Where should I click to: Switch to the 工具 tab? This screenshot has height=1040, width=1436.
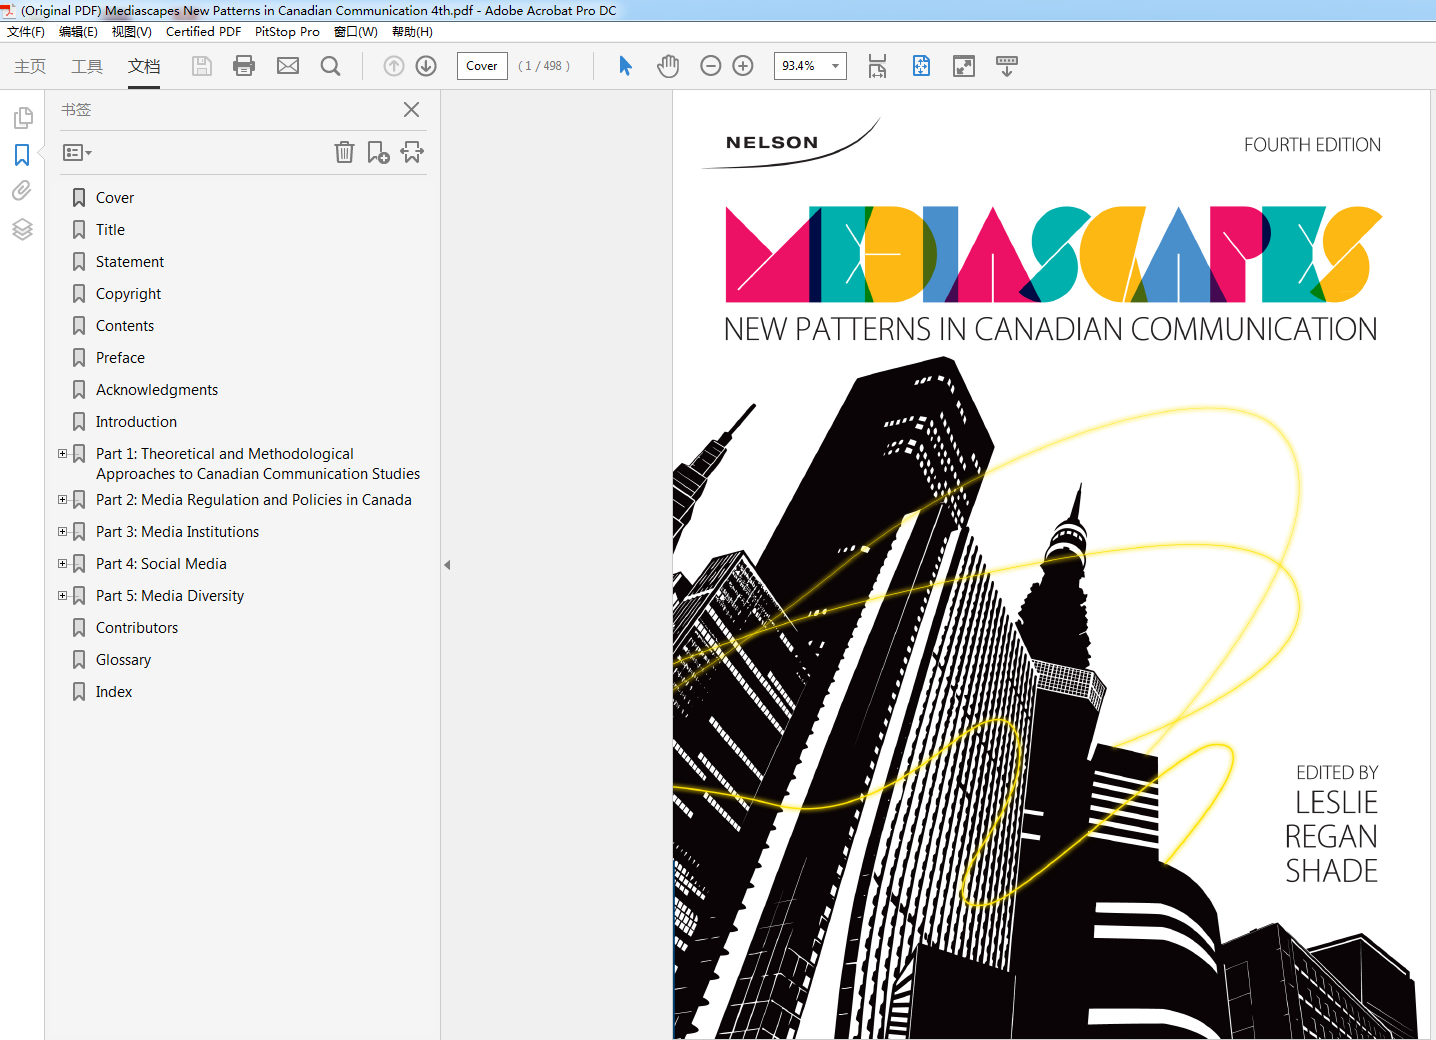[87, 66]
